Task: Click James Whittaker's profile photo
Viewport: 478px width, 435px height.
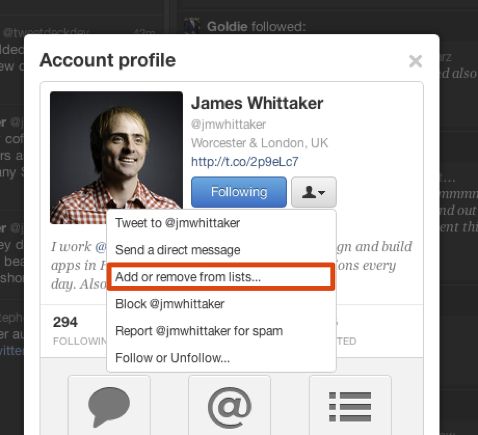Action: pos(116,157)
